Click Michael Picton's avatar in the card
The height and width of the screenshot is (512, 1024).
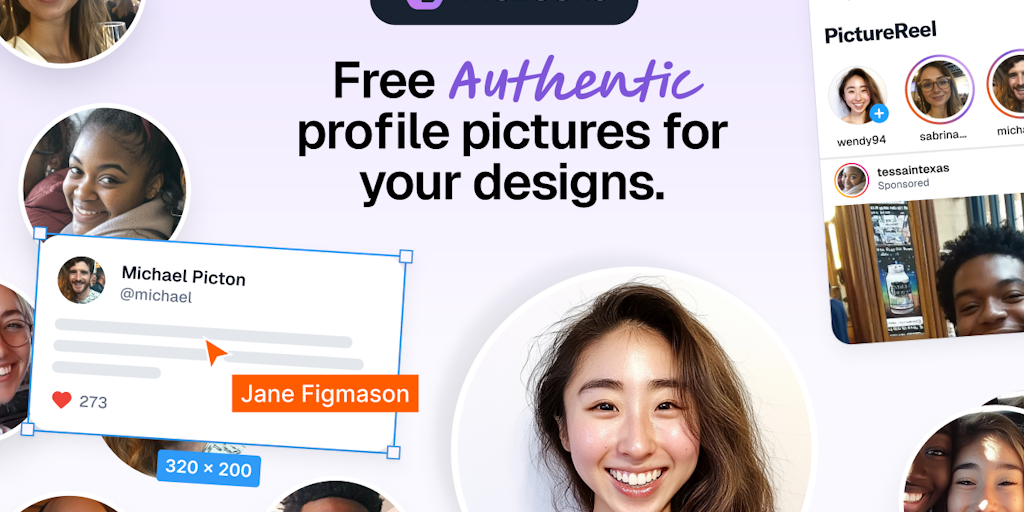click(81, 280)
